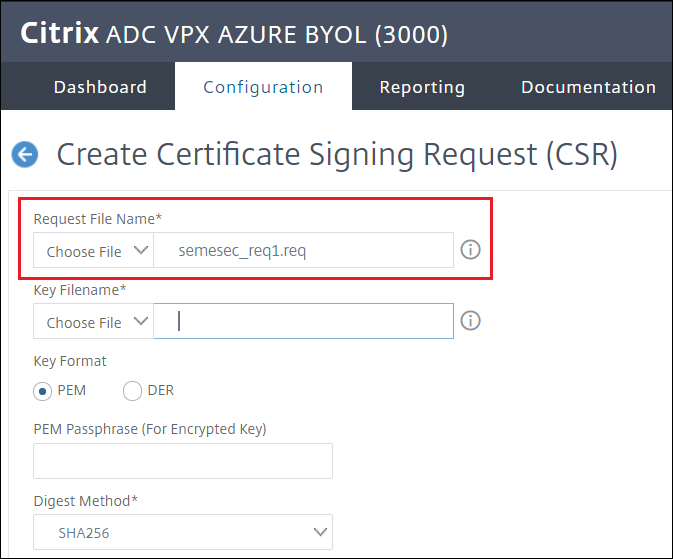Viewport: 673px width, 559px height.
Task: Click the PEM Passphrase input box
Action: (183, 461)
